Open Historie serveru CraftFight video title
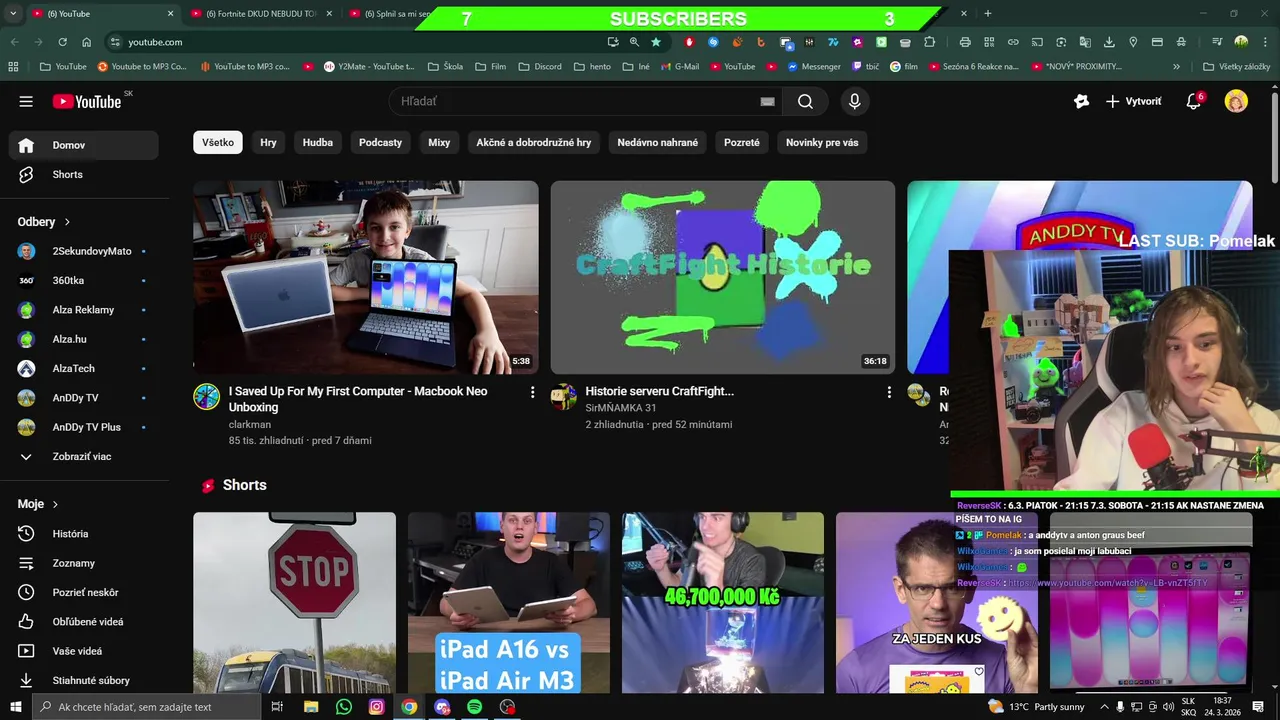This screenshot has width=1280, height=720. tap(660, 391)
